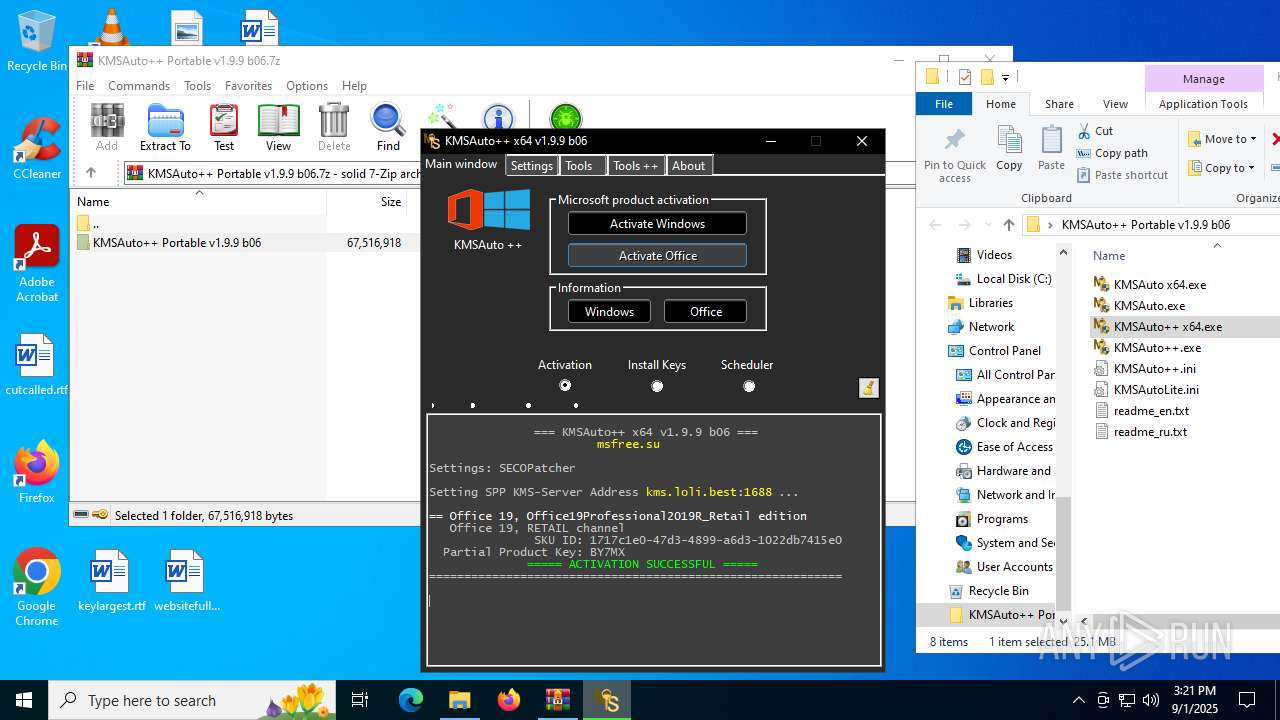Screen dimensions: 1280x720
Task: Click Copy path in Explorer ribbon
Action: click(x=1112, y=153)
